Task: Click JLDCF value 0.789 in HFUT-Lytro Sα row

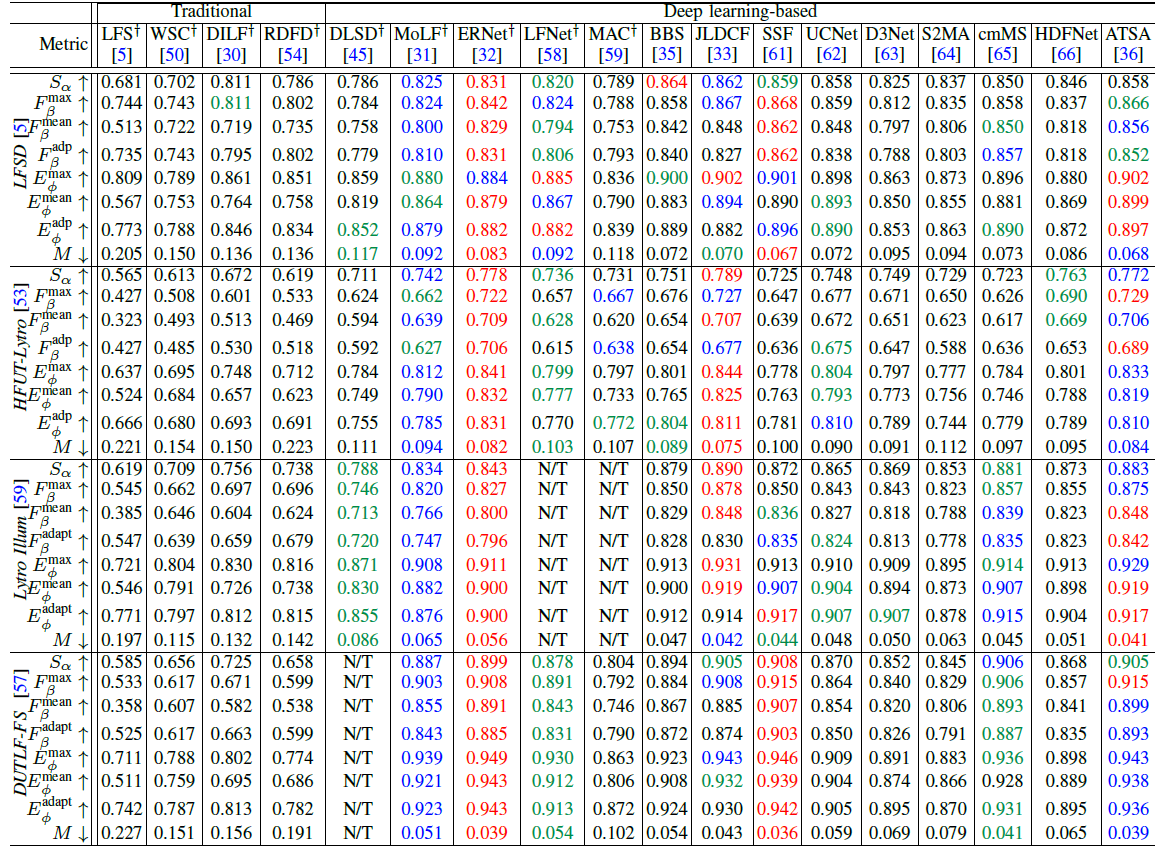Action: click(722, 275)
